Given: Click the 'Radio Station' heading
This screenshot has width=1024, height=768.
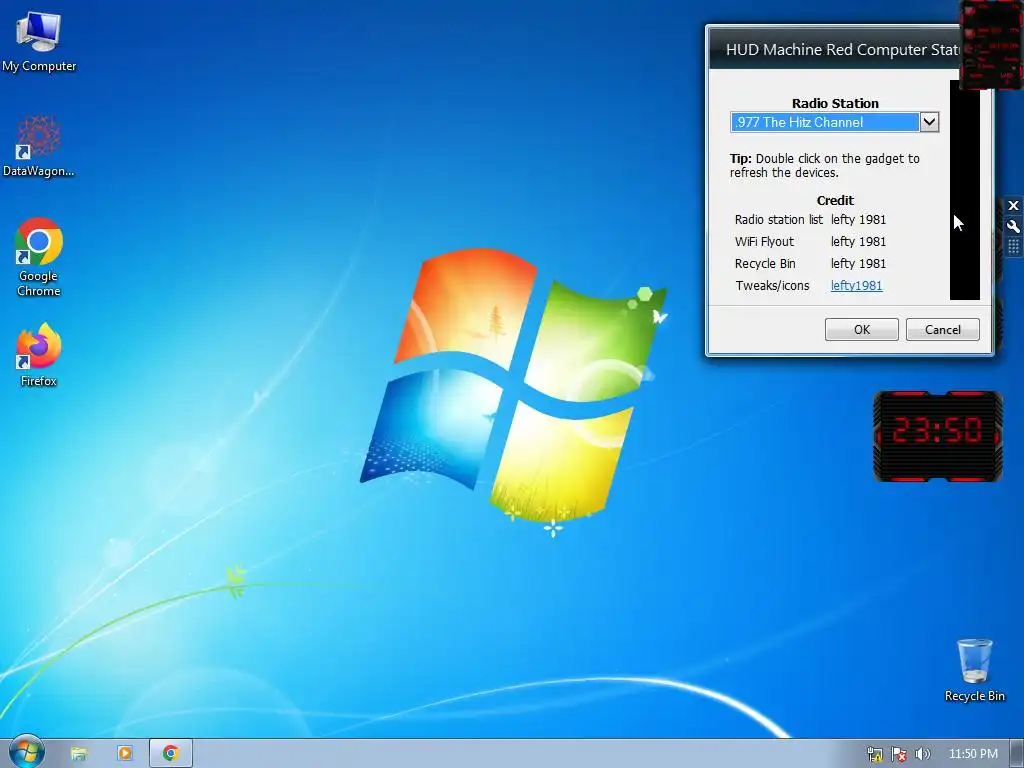Looking at the screenshot, I should pyautogui.click(x=835, y=103).
